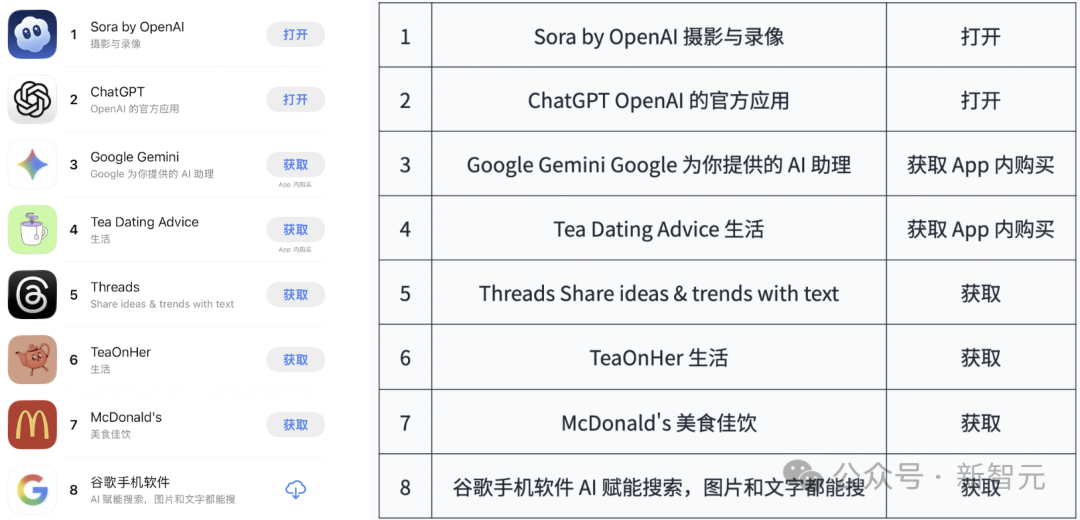Click the McDonald's golden arches icon

pyautogui.click(x=33, y=425)
